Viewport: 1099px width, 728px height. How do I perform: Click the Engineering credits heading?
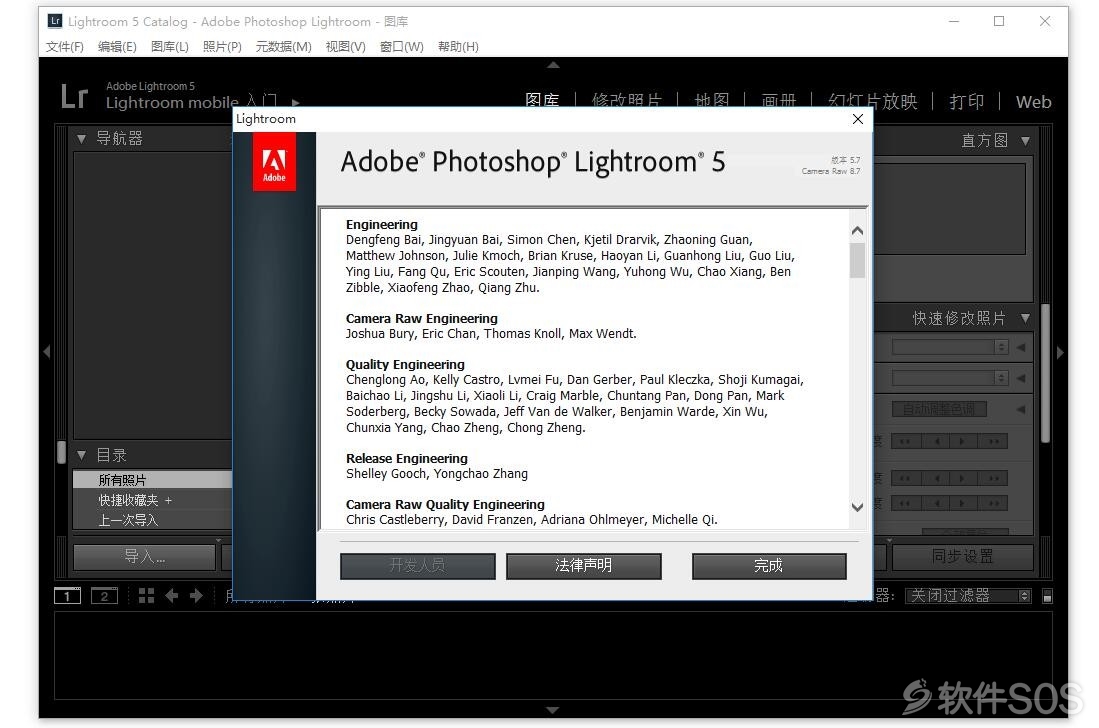click(x=381, y=225)
